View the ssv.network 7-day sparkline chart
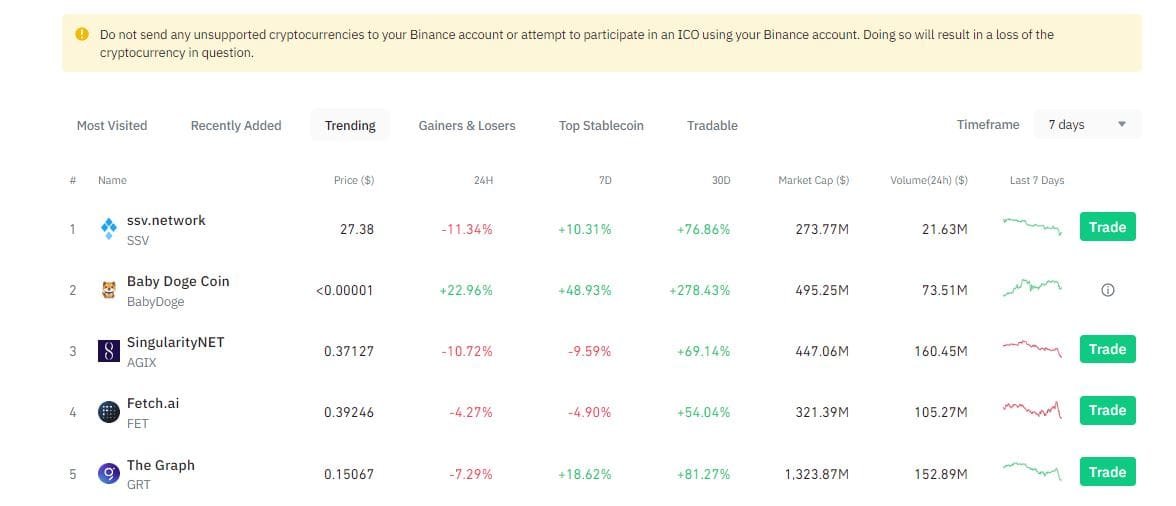Viewport: 1176px width, 506px height. point(1031,226)
